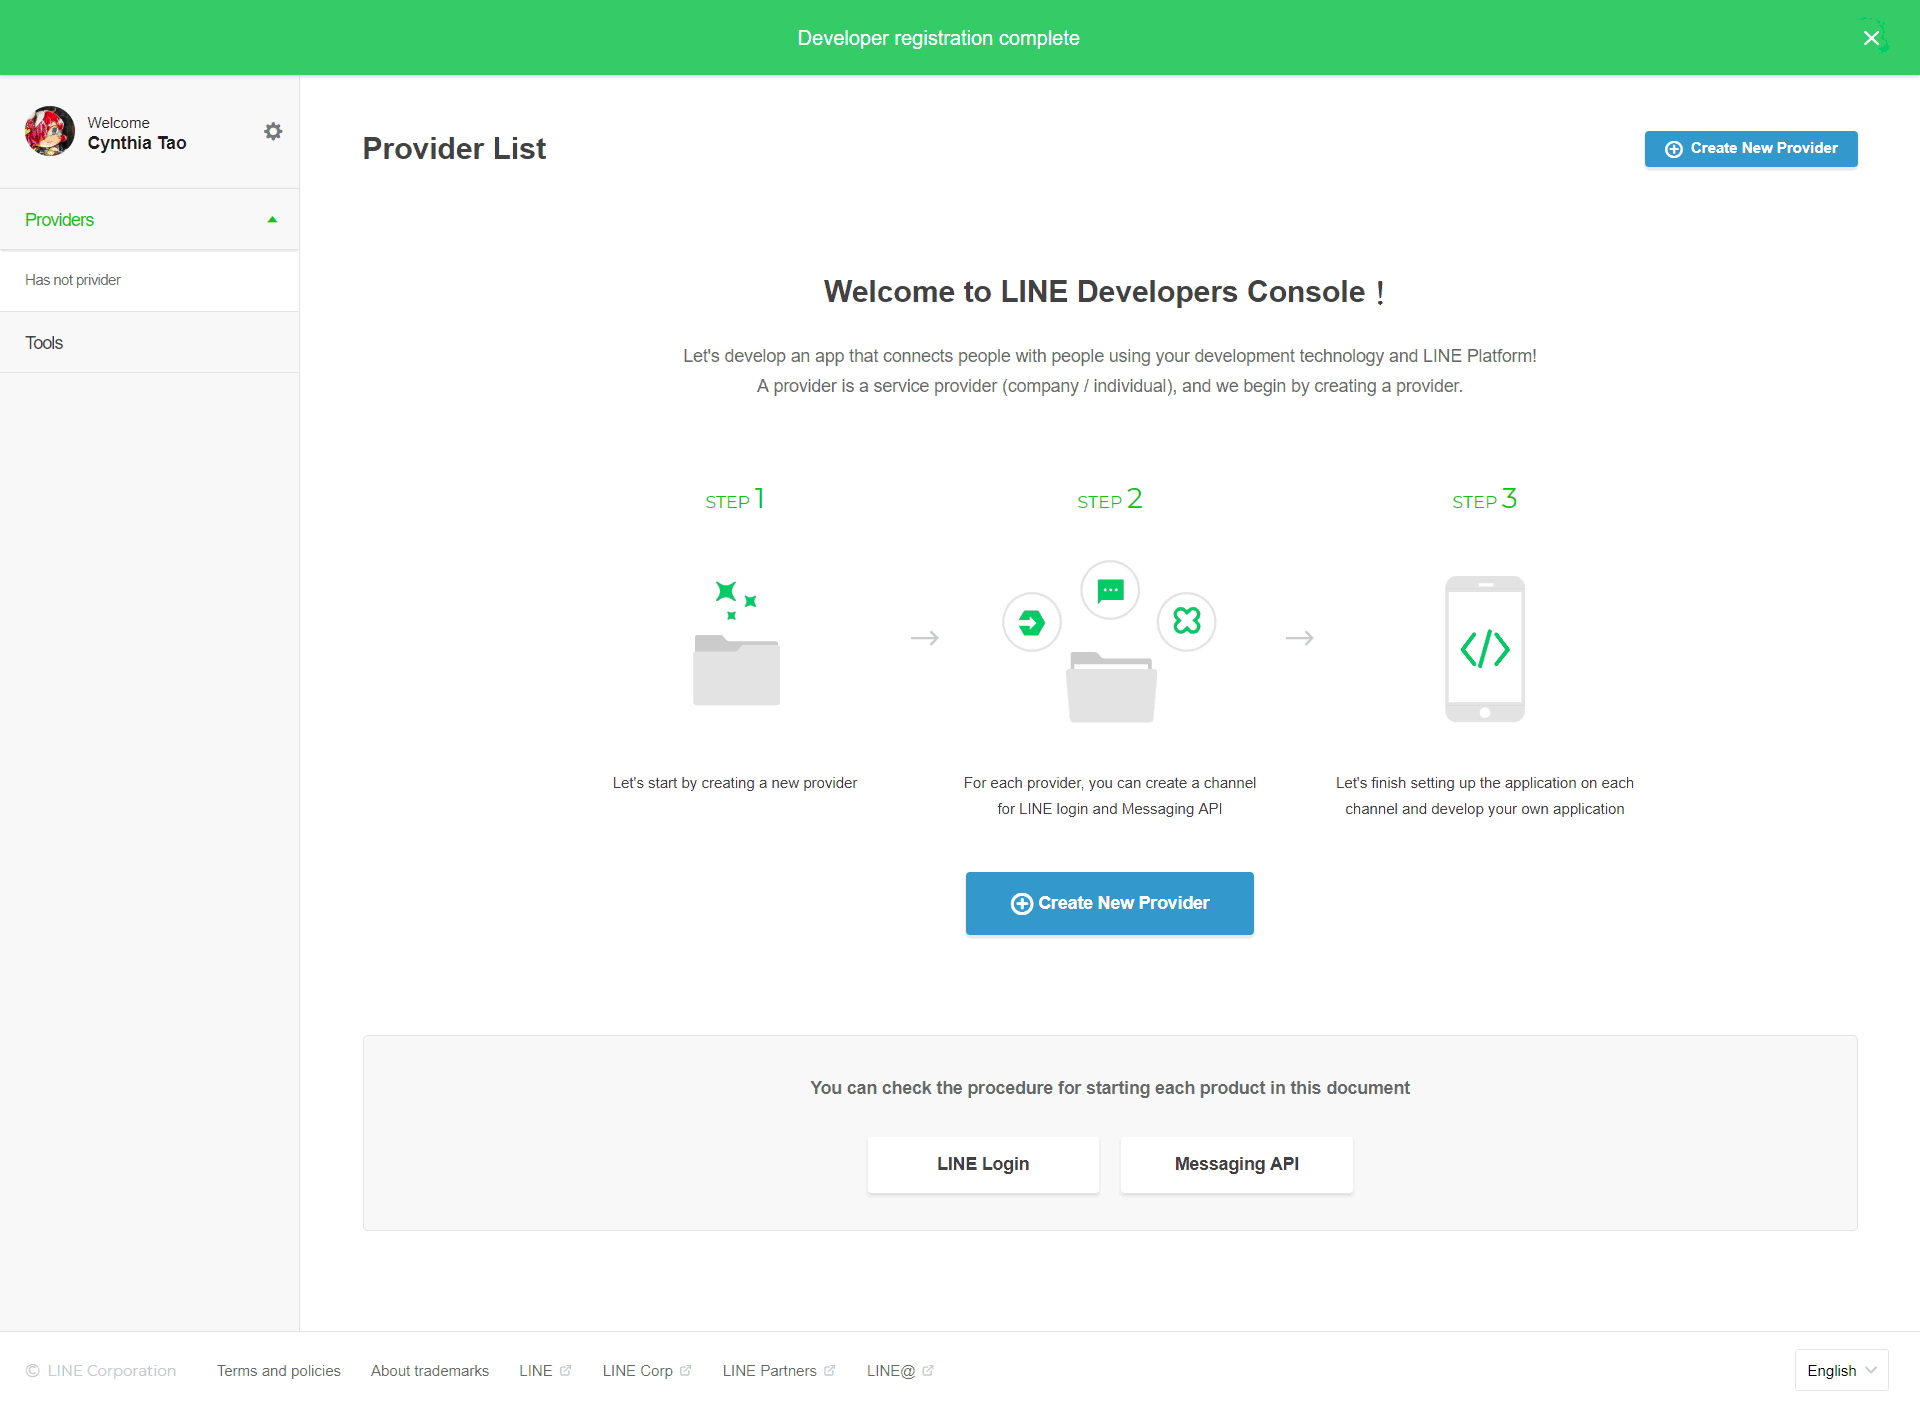Click the LINE Corporation copyright text

(101, 1371)
